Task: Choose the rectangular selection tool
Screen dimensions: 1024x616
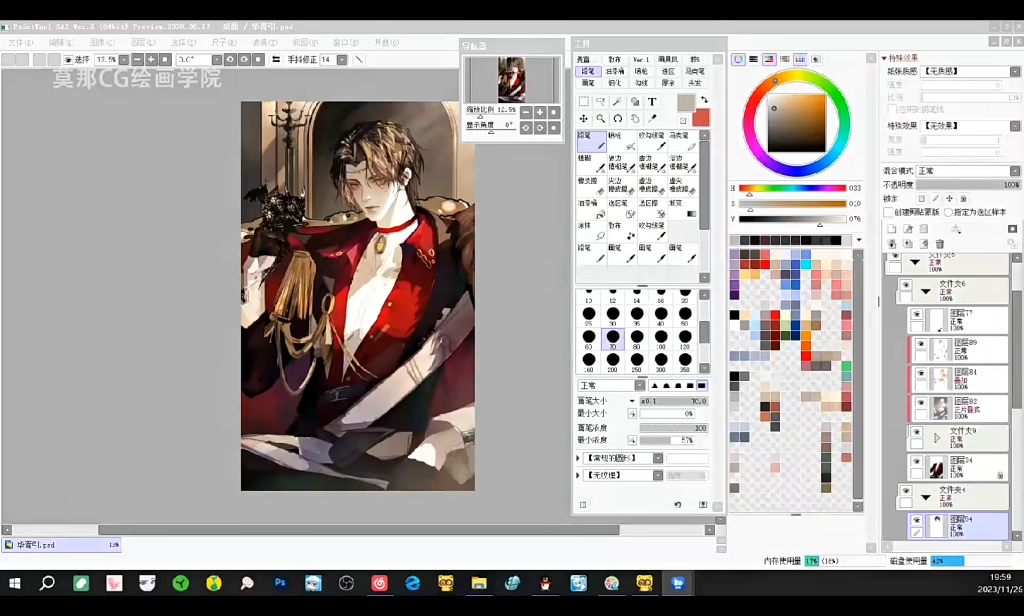Action: click(584, 102)
